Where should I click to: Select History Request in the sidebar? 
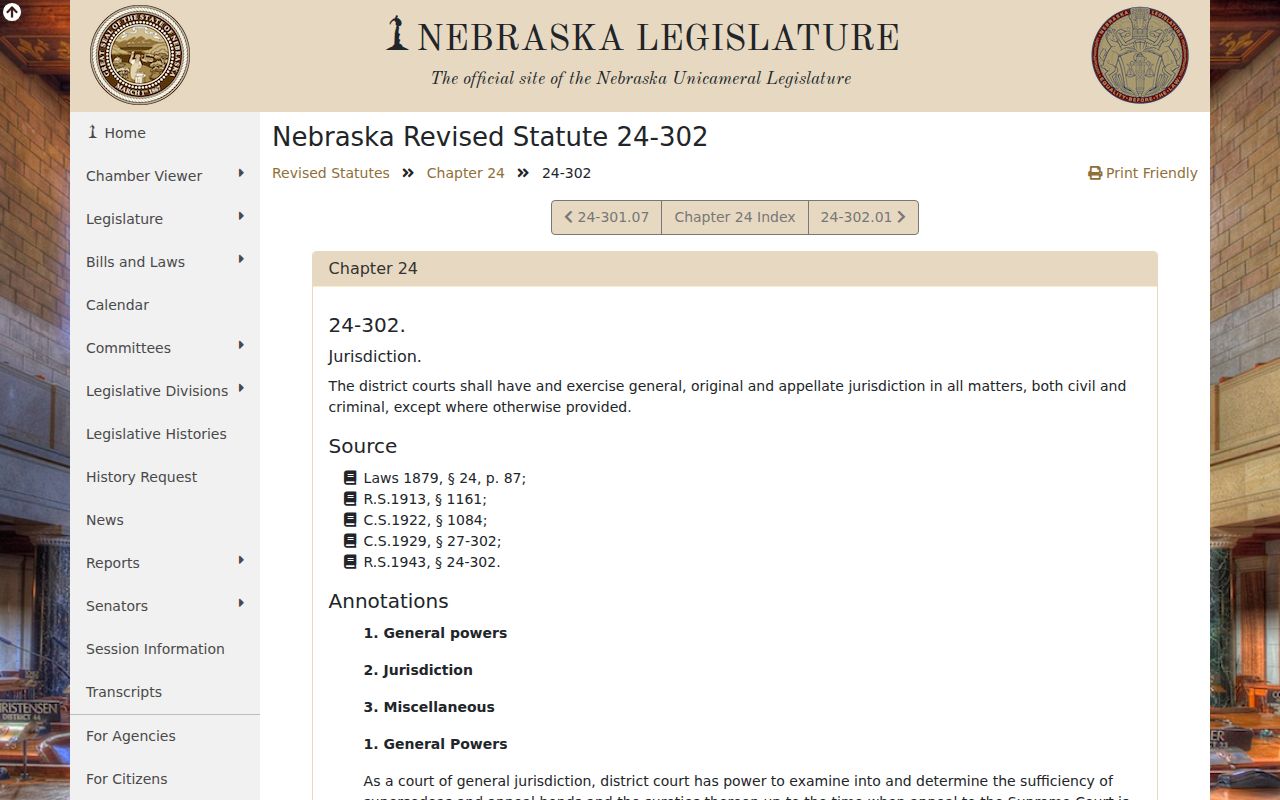(x=165, y=477)
